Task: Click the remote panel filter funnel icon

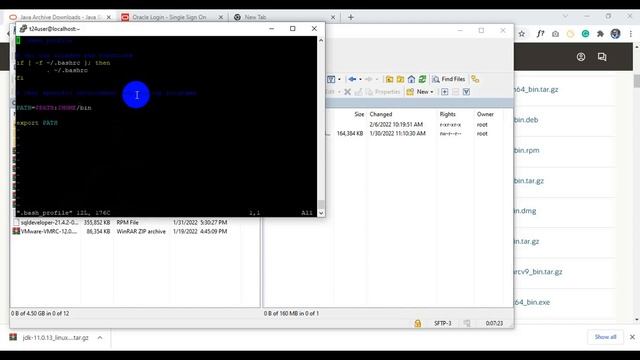Action: click(466, 92)
